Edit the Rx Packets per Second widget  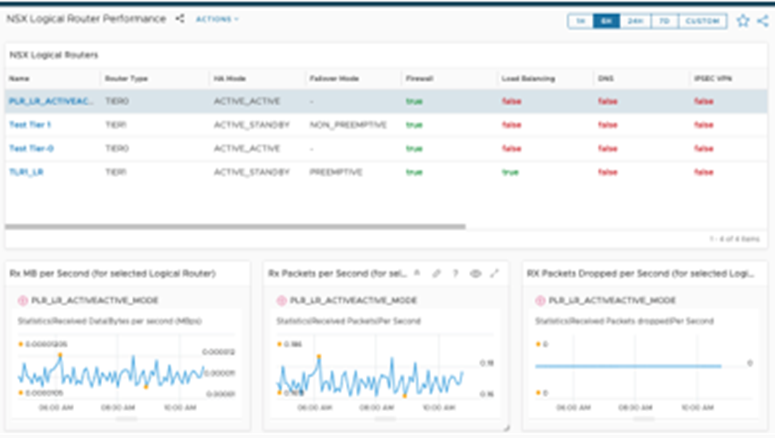pos(436,273)
